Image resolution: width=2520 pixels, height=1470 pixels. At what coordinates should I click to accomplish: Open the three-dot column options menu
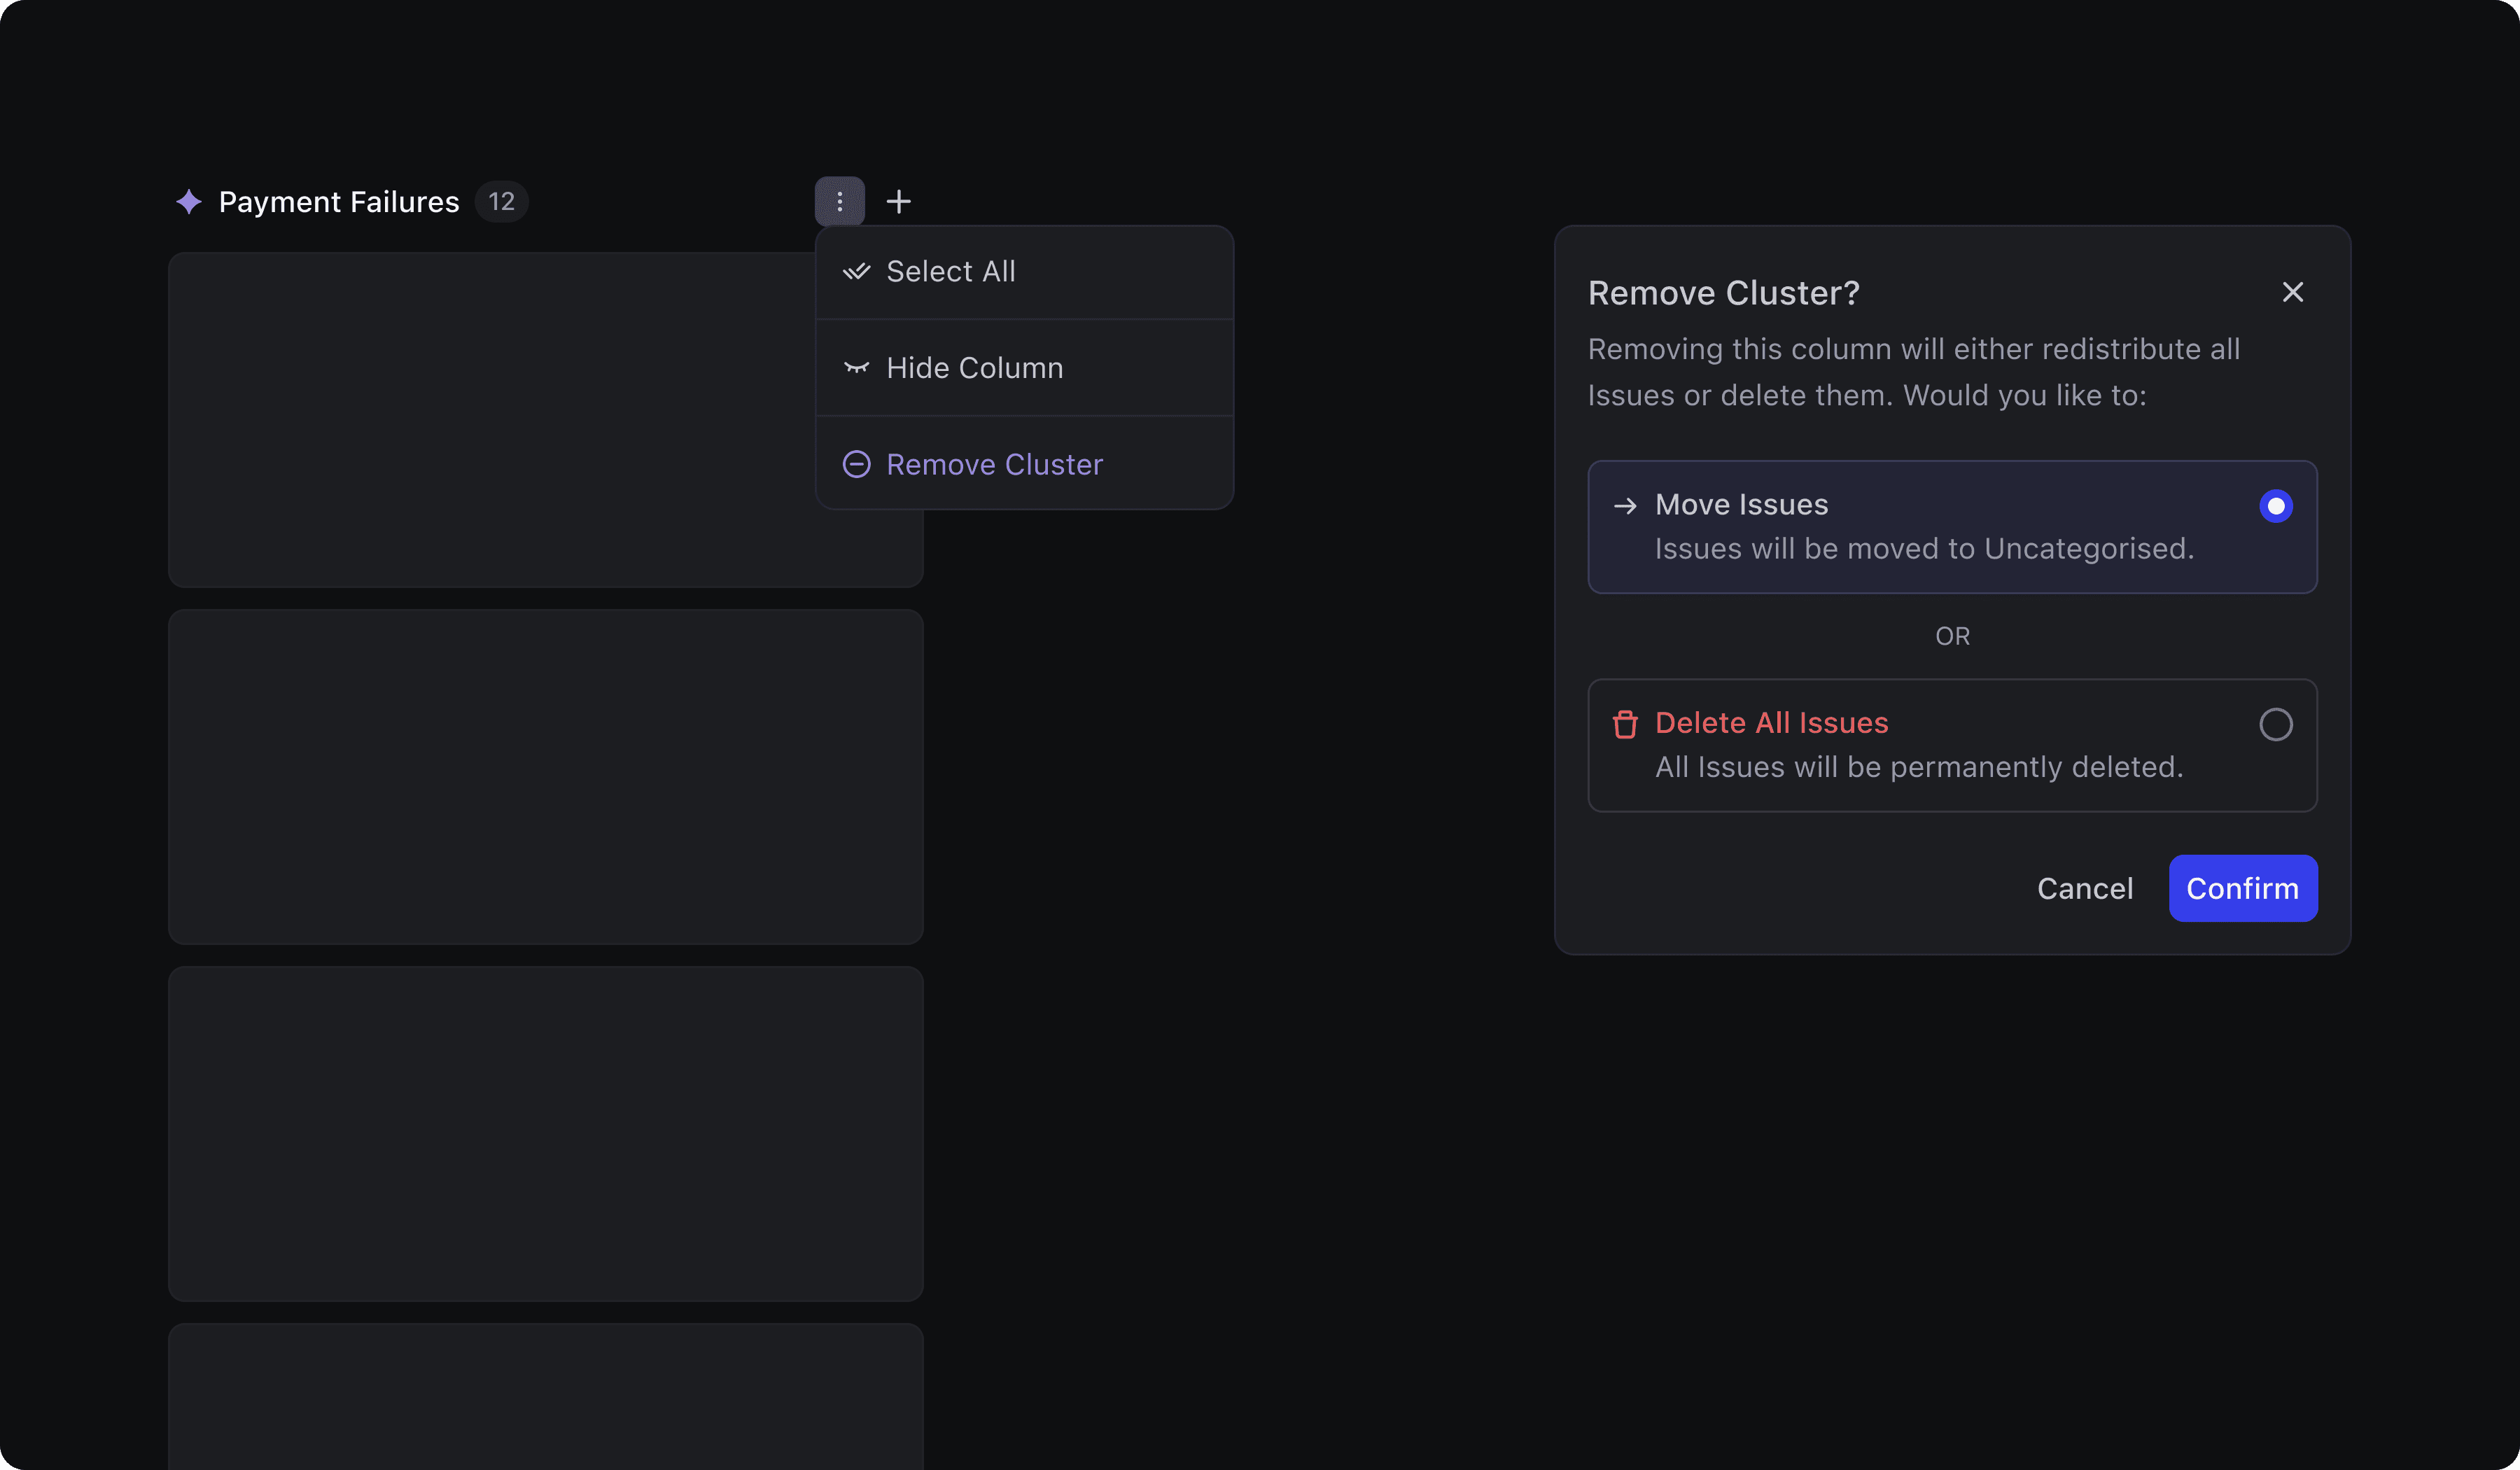tap(839, 202)
